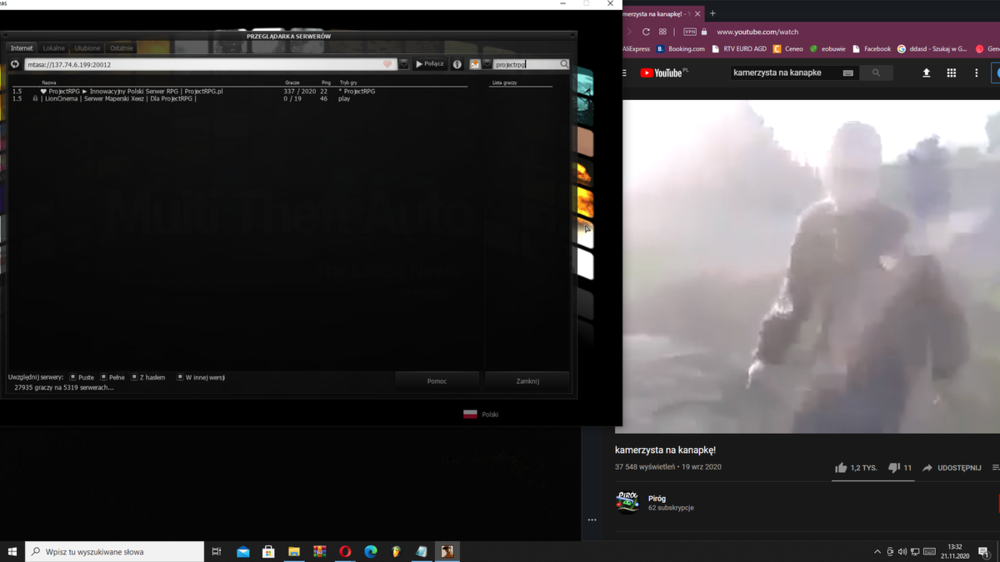This screenshot has height=562, width=1000.
Task: Toggle W innej wersji checkbox
Action: click(x=180, y=378)
